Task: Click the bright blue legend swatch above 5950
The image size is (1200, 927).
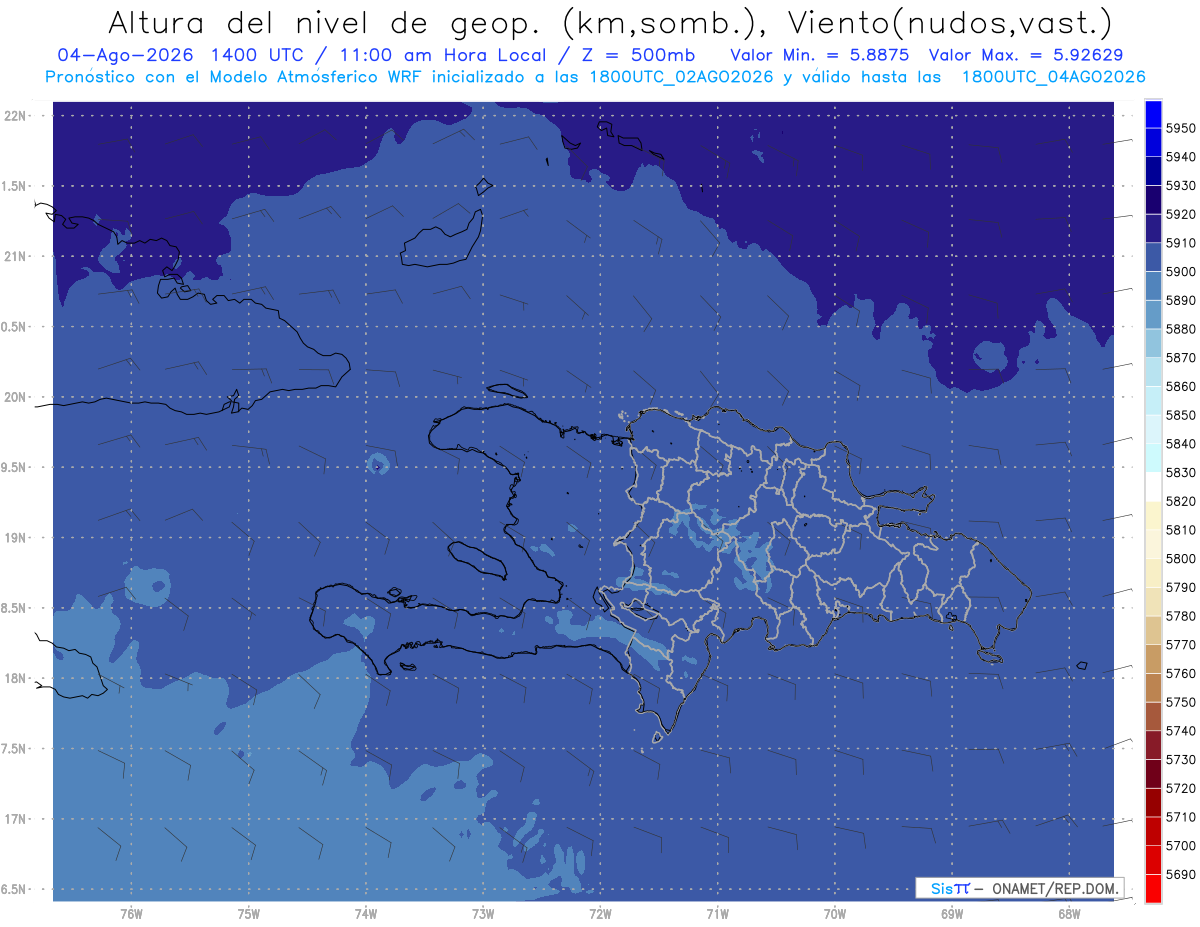Action: click(1153, 115)
